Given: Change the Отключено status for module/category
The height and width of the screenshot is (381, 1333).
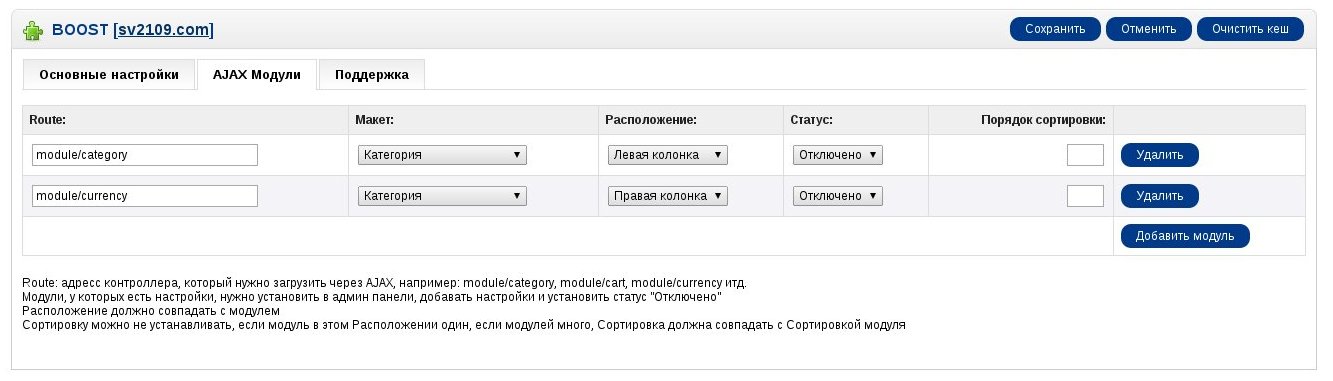Looking at the screenshot, I should tap(838, 155).
